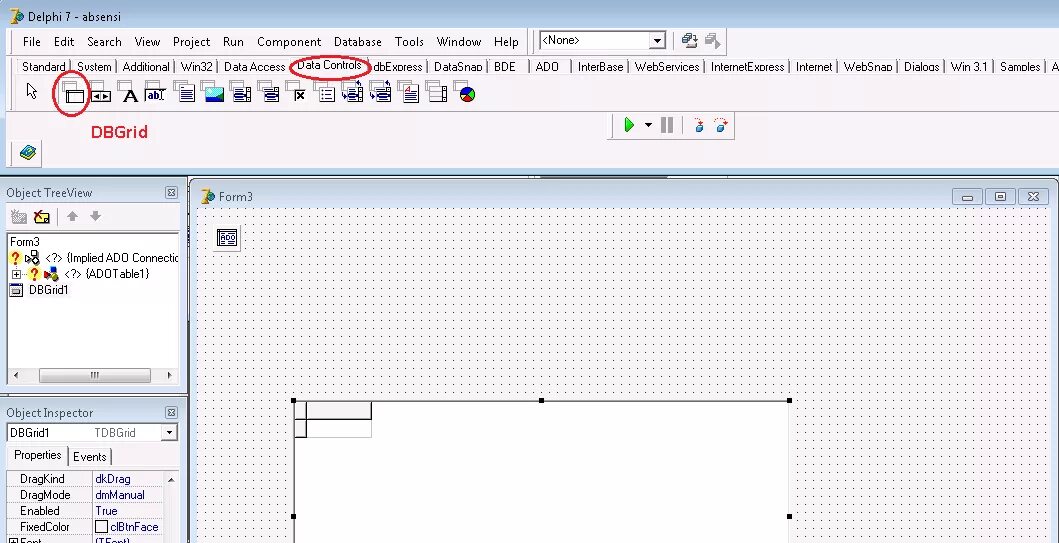
Task: Expand the ADOTable1 tree node
Action: click(x=16, y=274)
